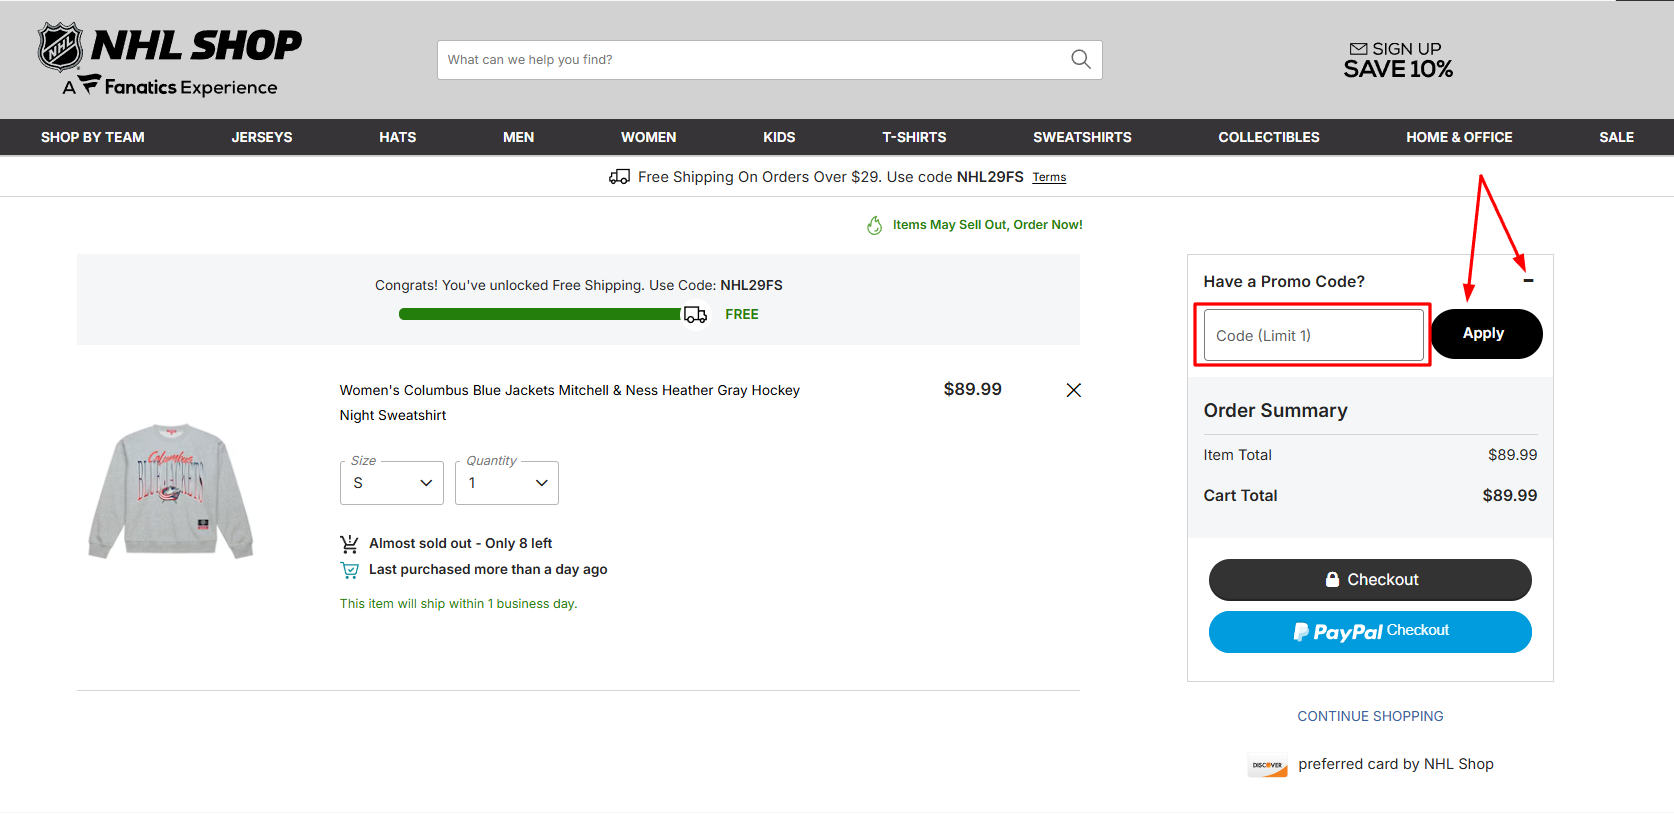Click the 'Have a Promo Code?' heading
Viewport: 1674px width, 830px height.
tap(1284, 282)
